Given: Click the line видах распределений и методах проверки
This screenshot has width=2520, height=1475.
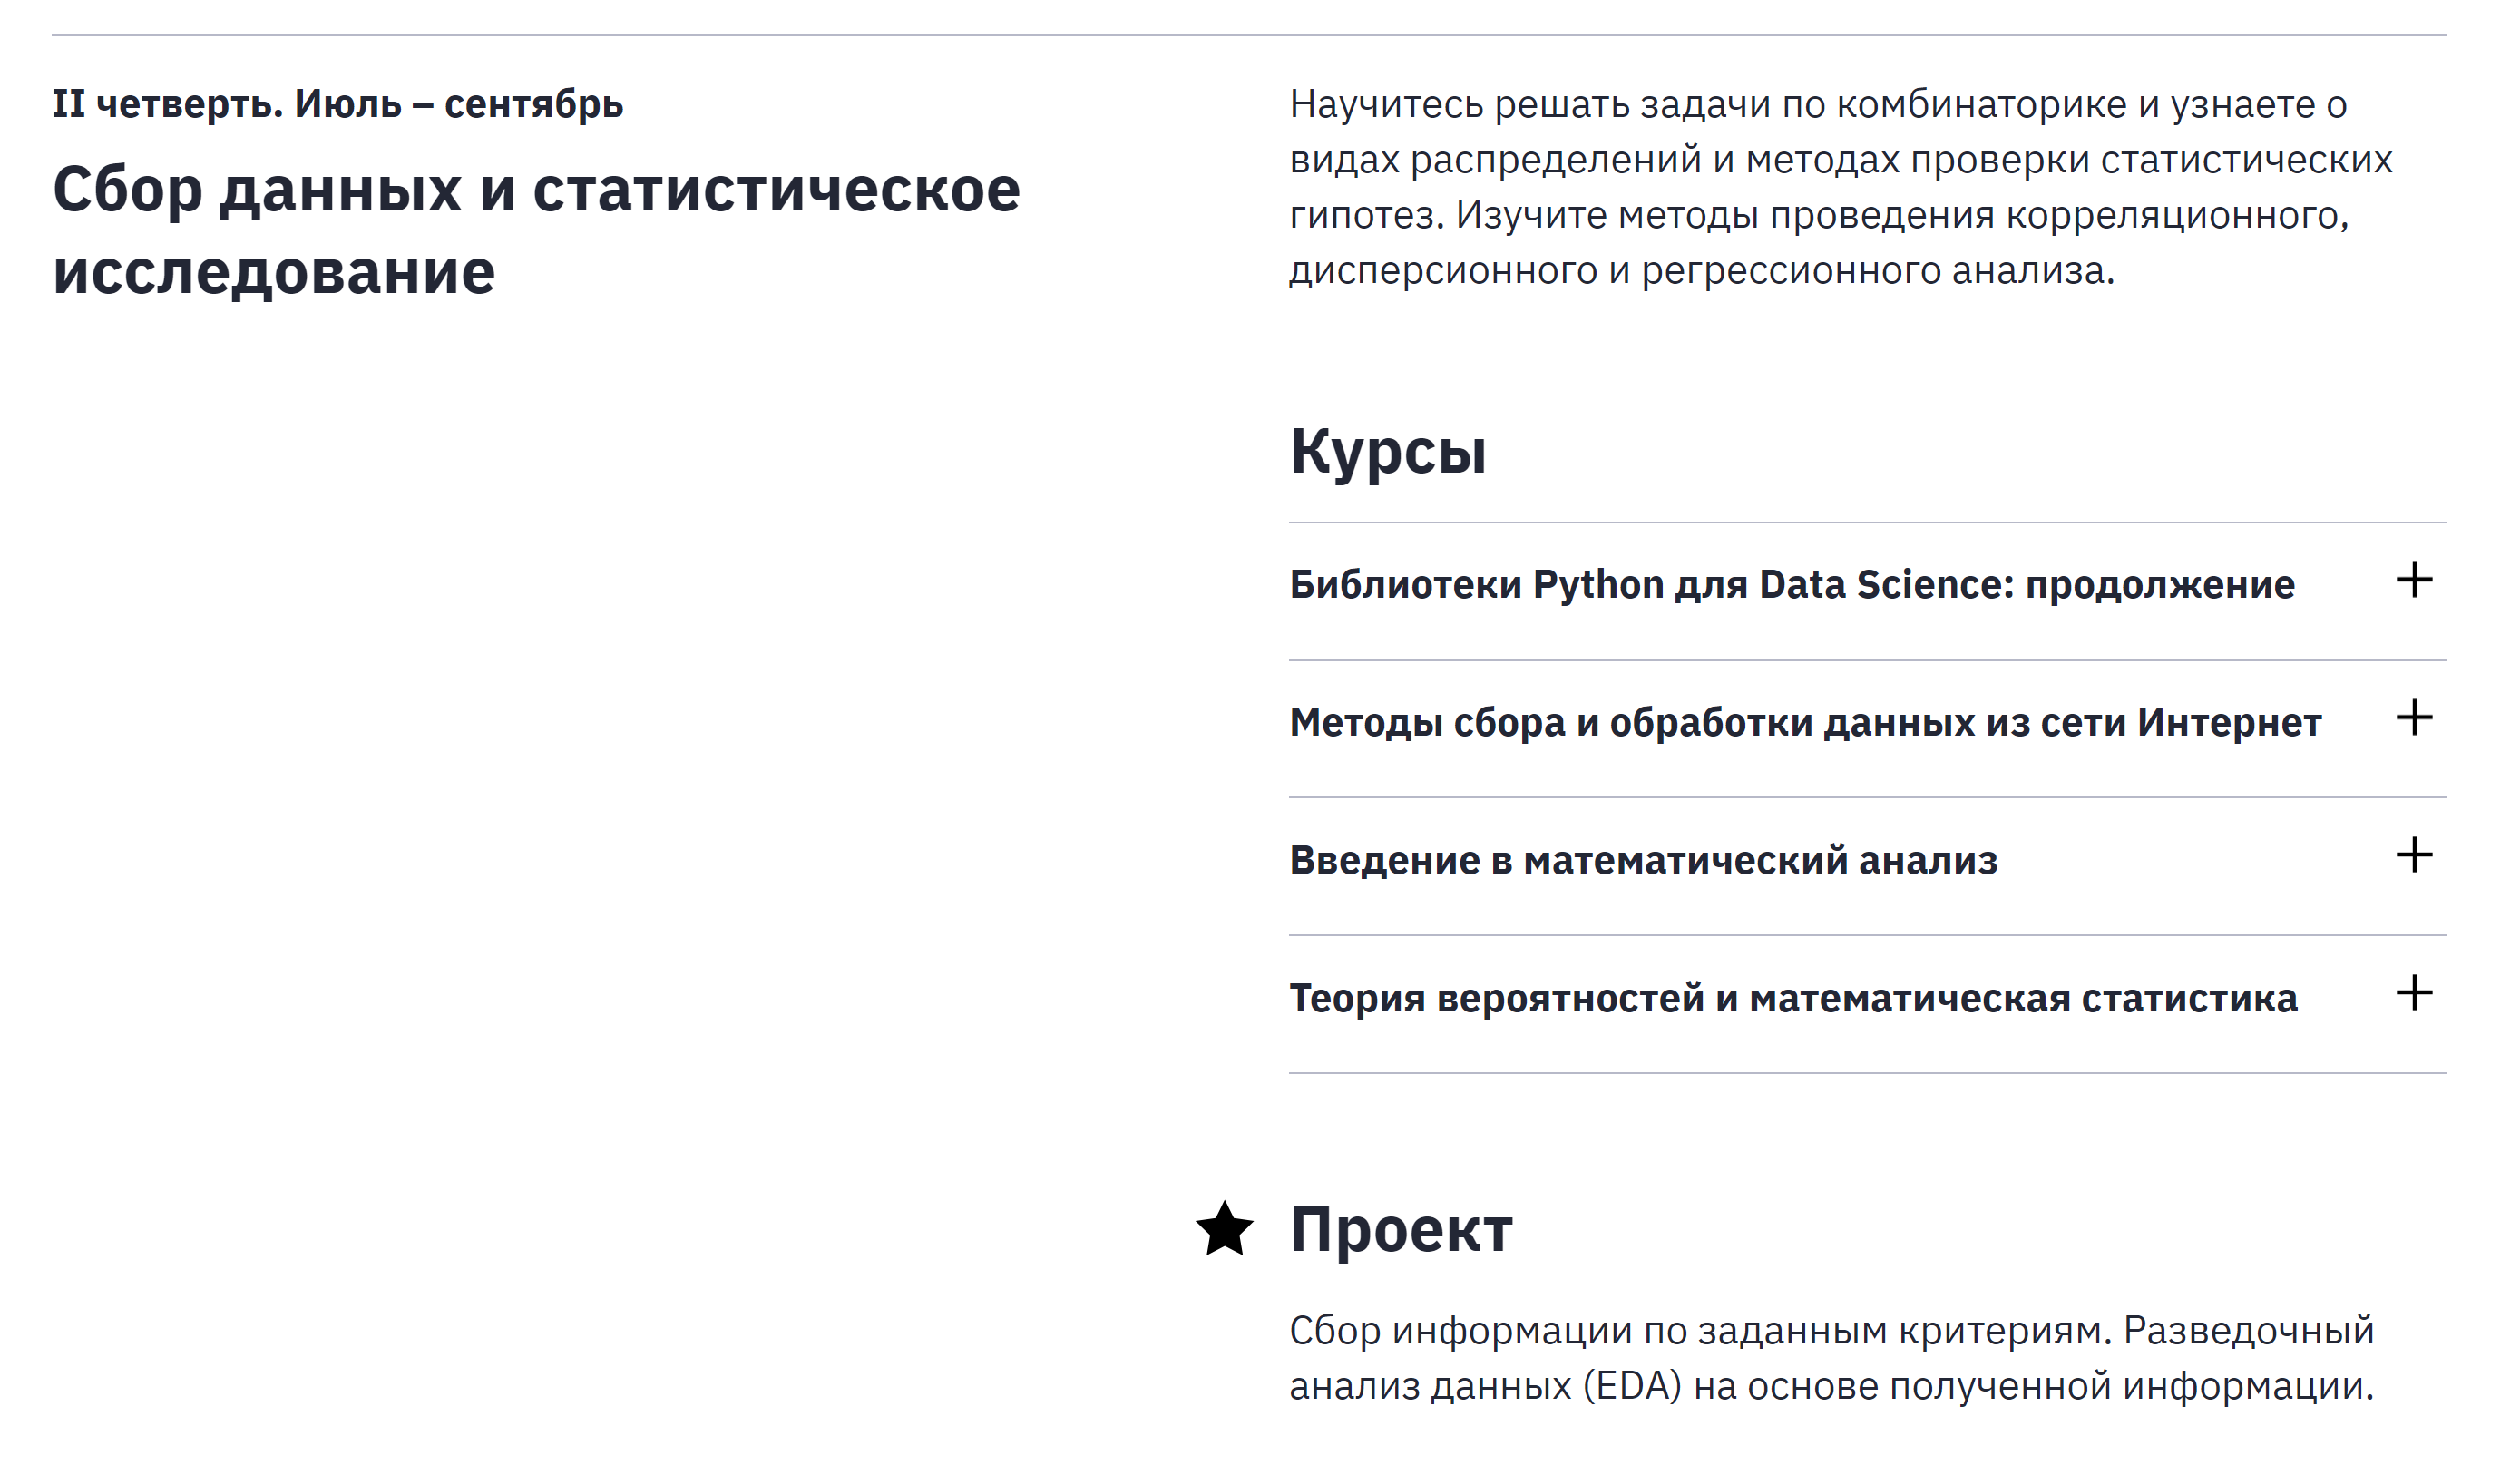Looking at the screenshot, I should (1840, 160).
